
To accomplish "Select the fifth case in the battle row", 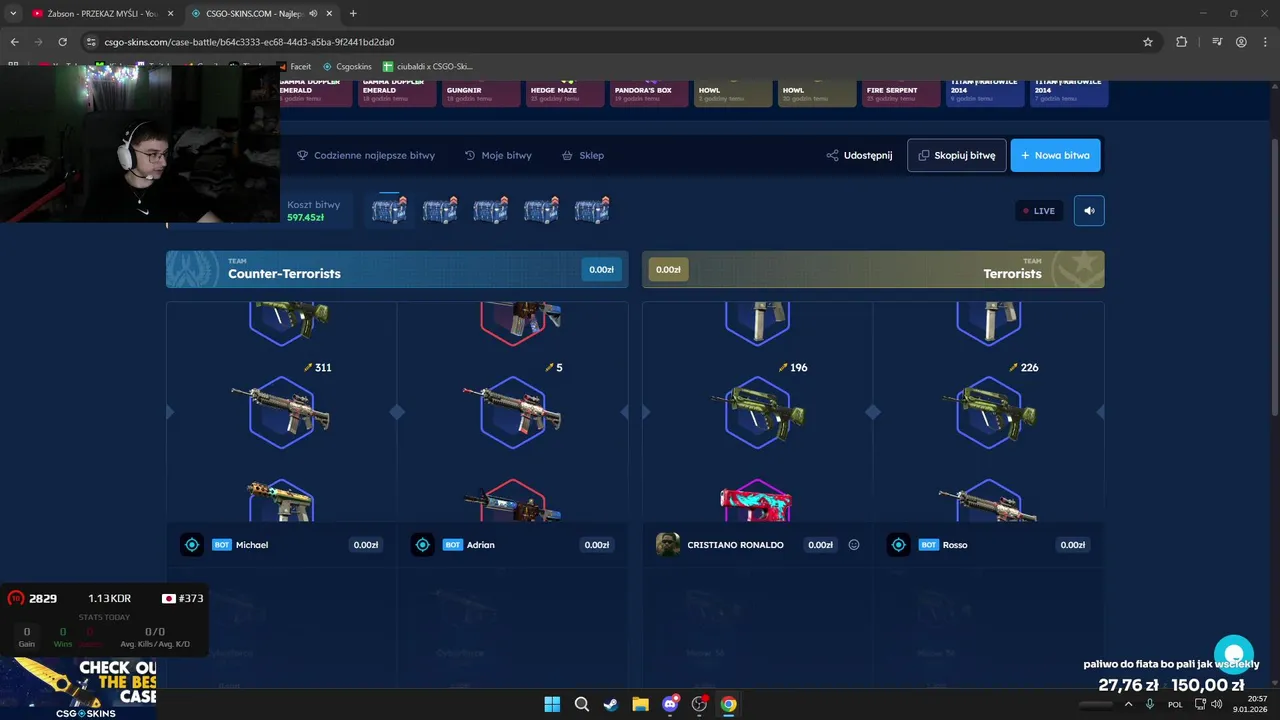I will coord(592,210).
